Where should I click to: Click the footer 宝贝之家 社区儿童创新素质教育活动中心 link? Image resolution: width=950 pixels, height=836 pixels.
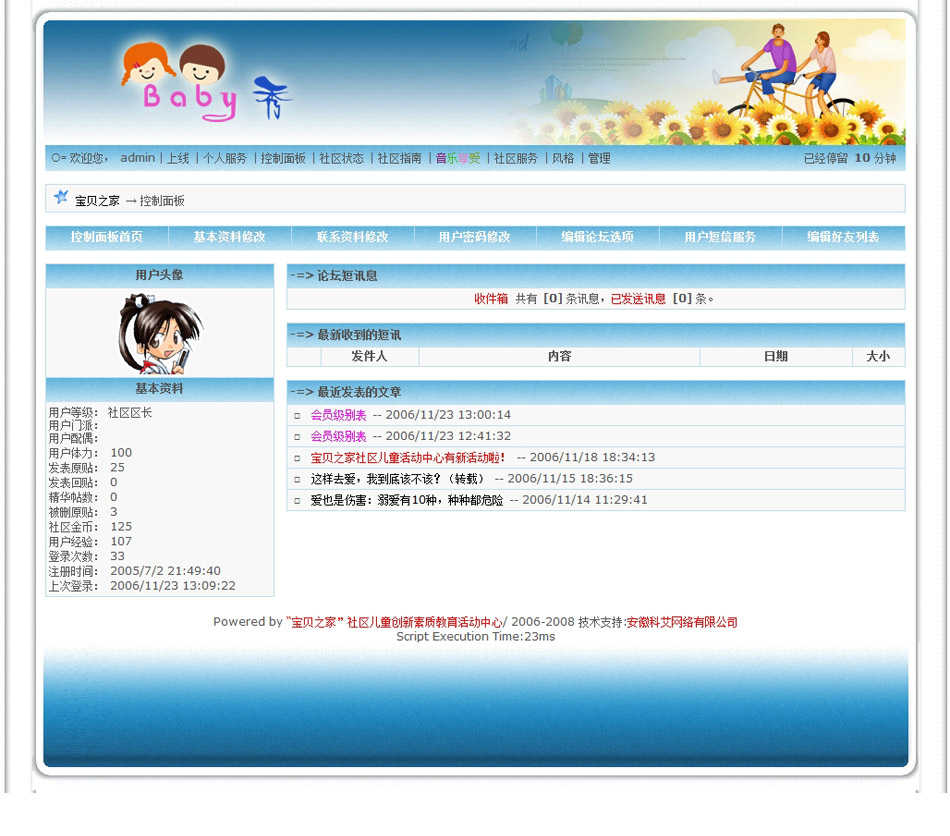coord(394,622)
